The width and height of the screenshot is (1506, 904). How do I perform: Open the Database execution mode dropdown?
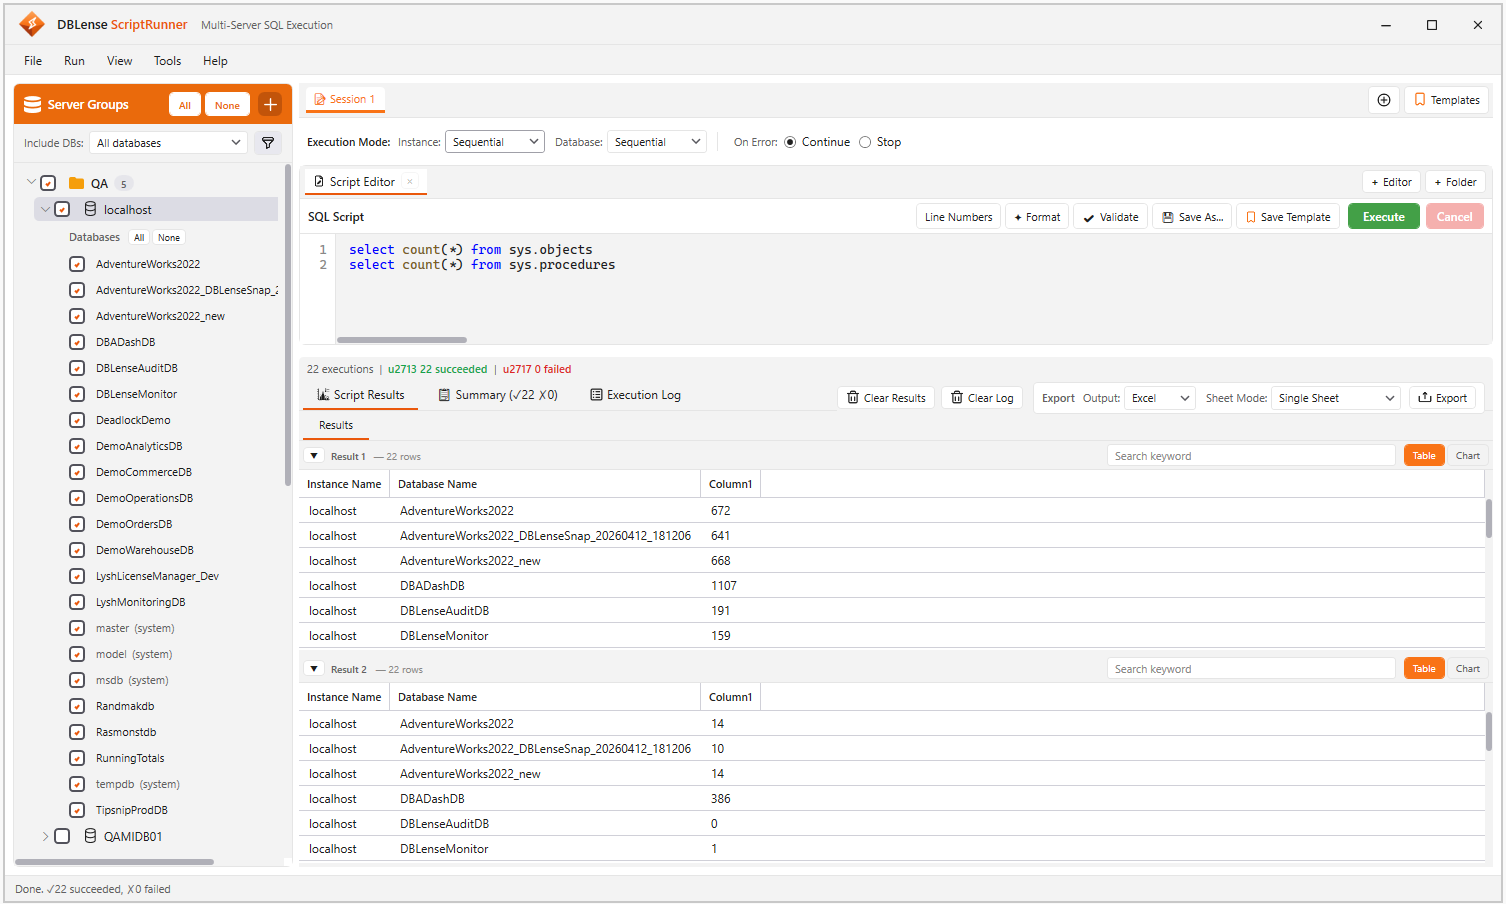pos(656,142)
